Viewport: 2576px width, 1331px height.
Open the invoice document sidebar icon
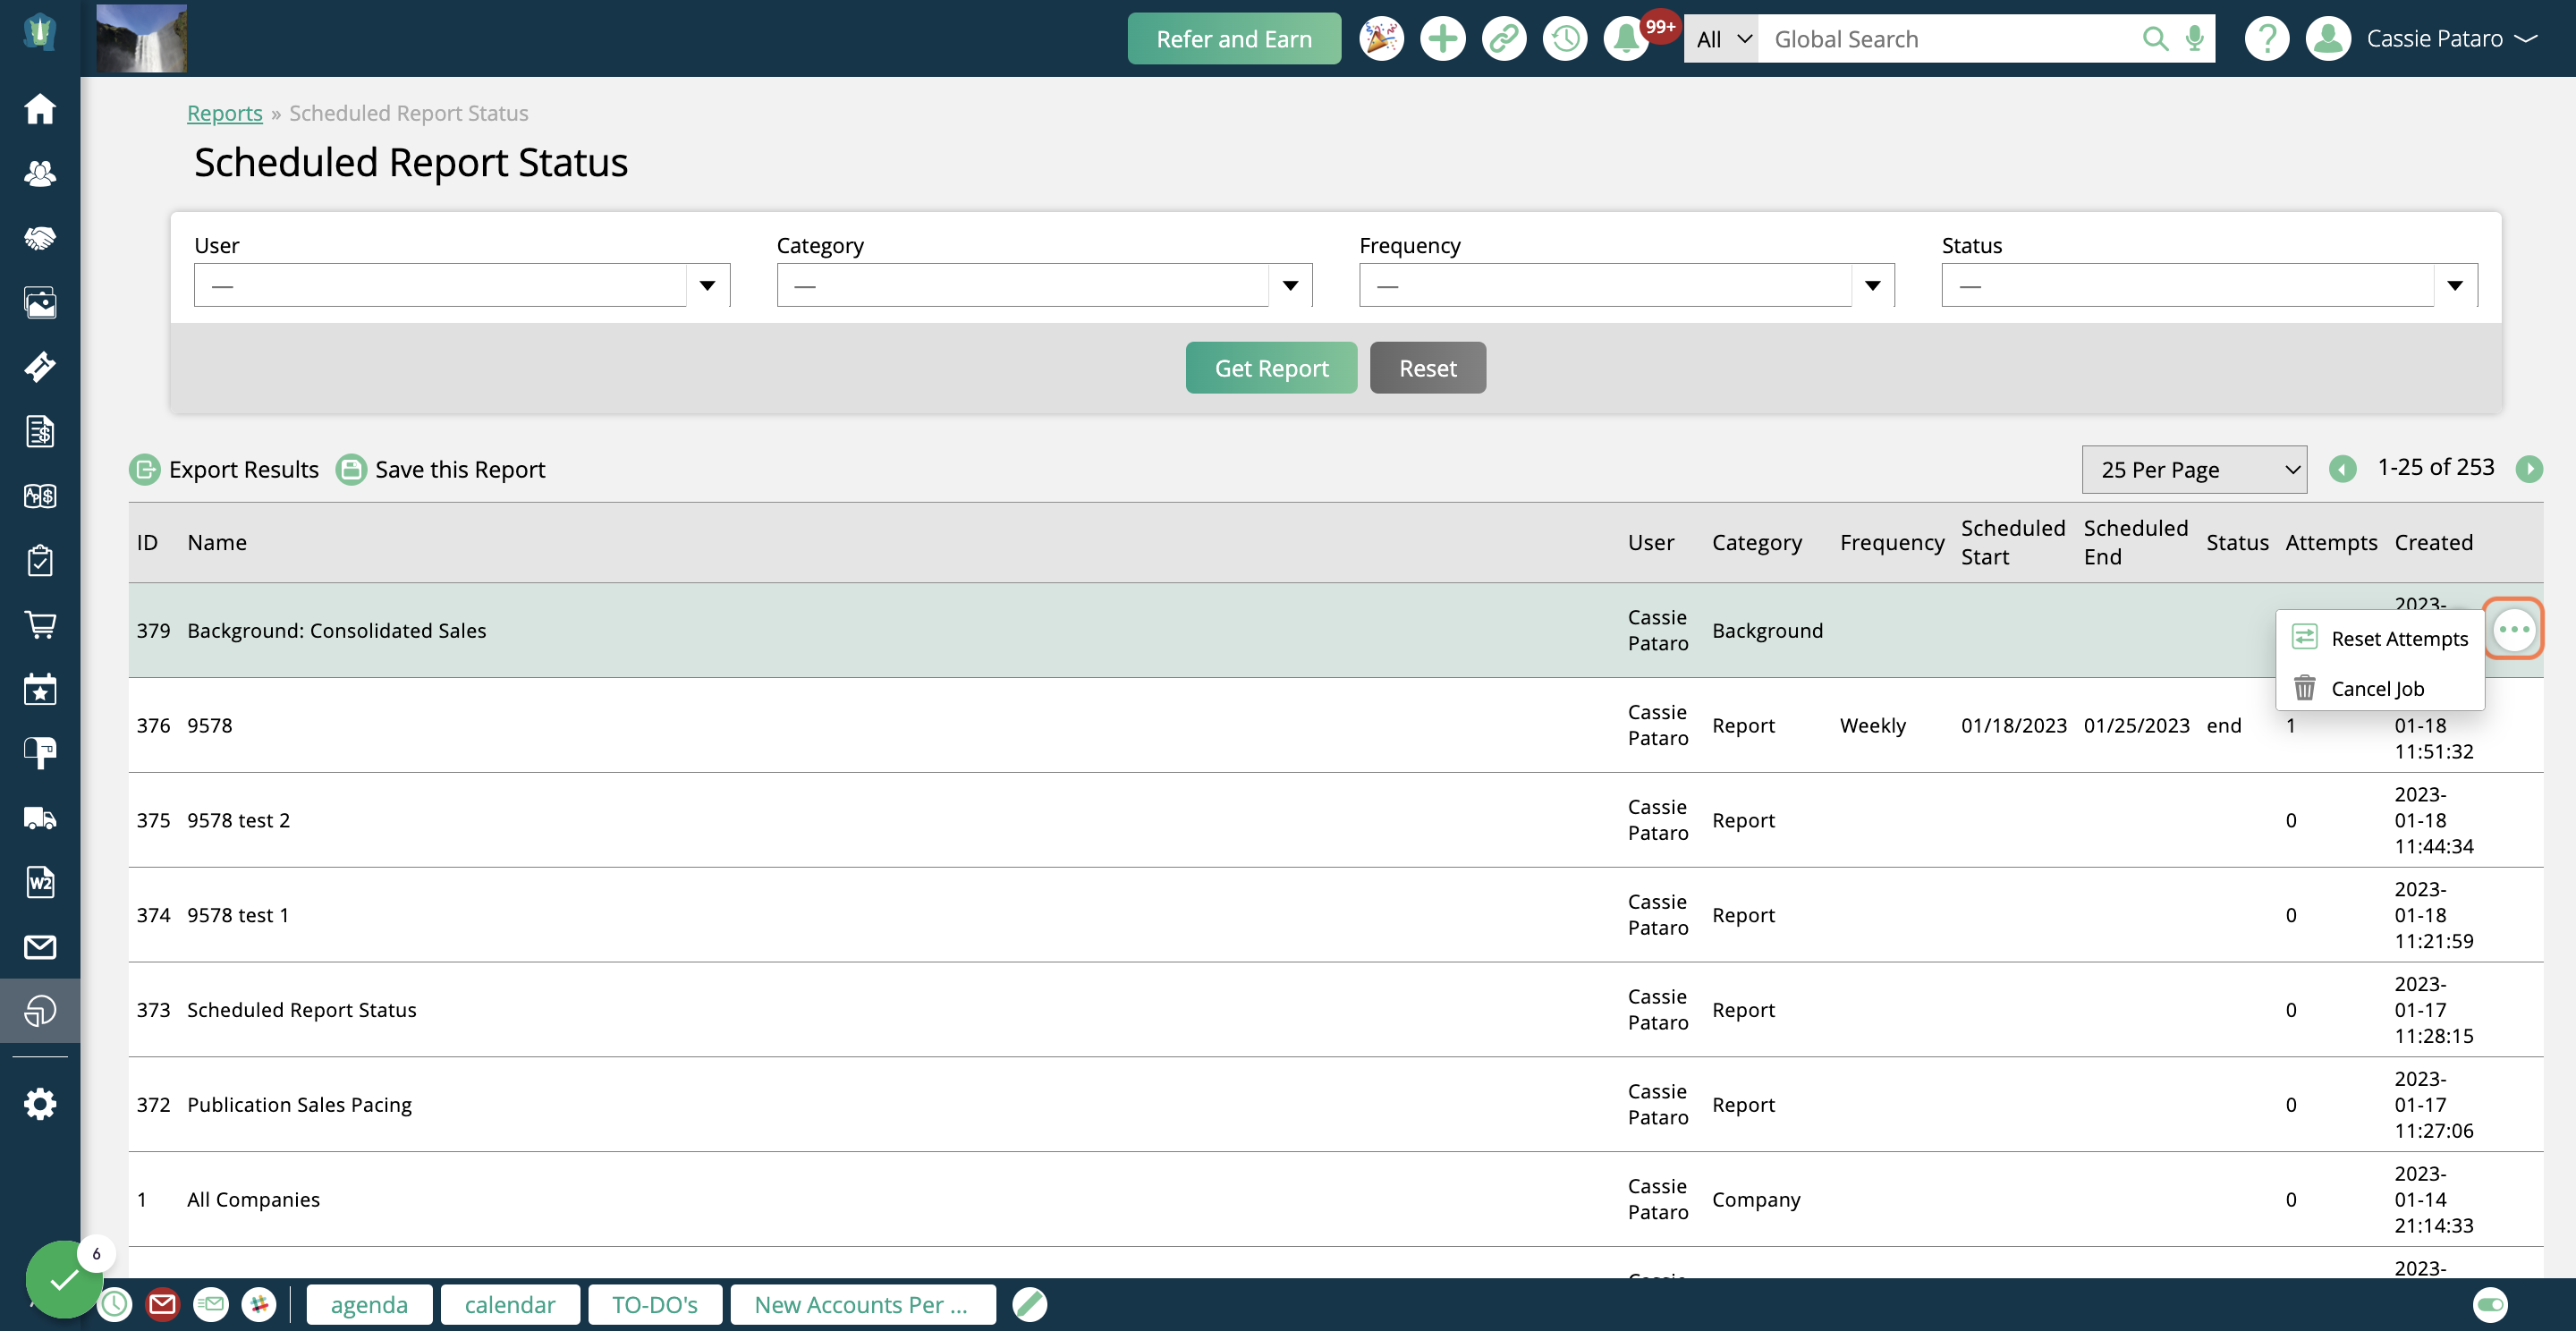pos(40,431)
